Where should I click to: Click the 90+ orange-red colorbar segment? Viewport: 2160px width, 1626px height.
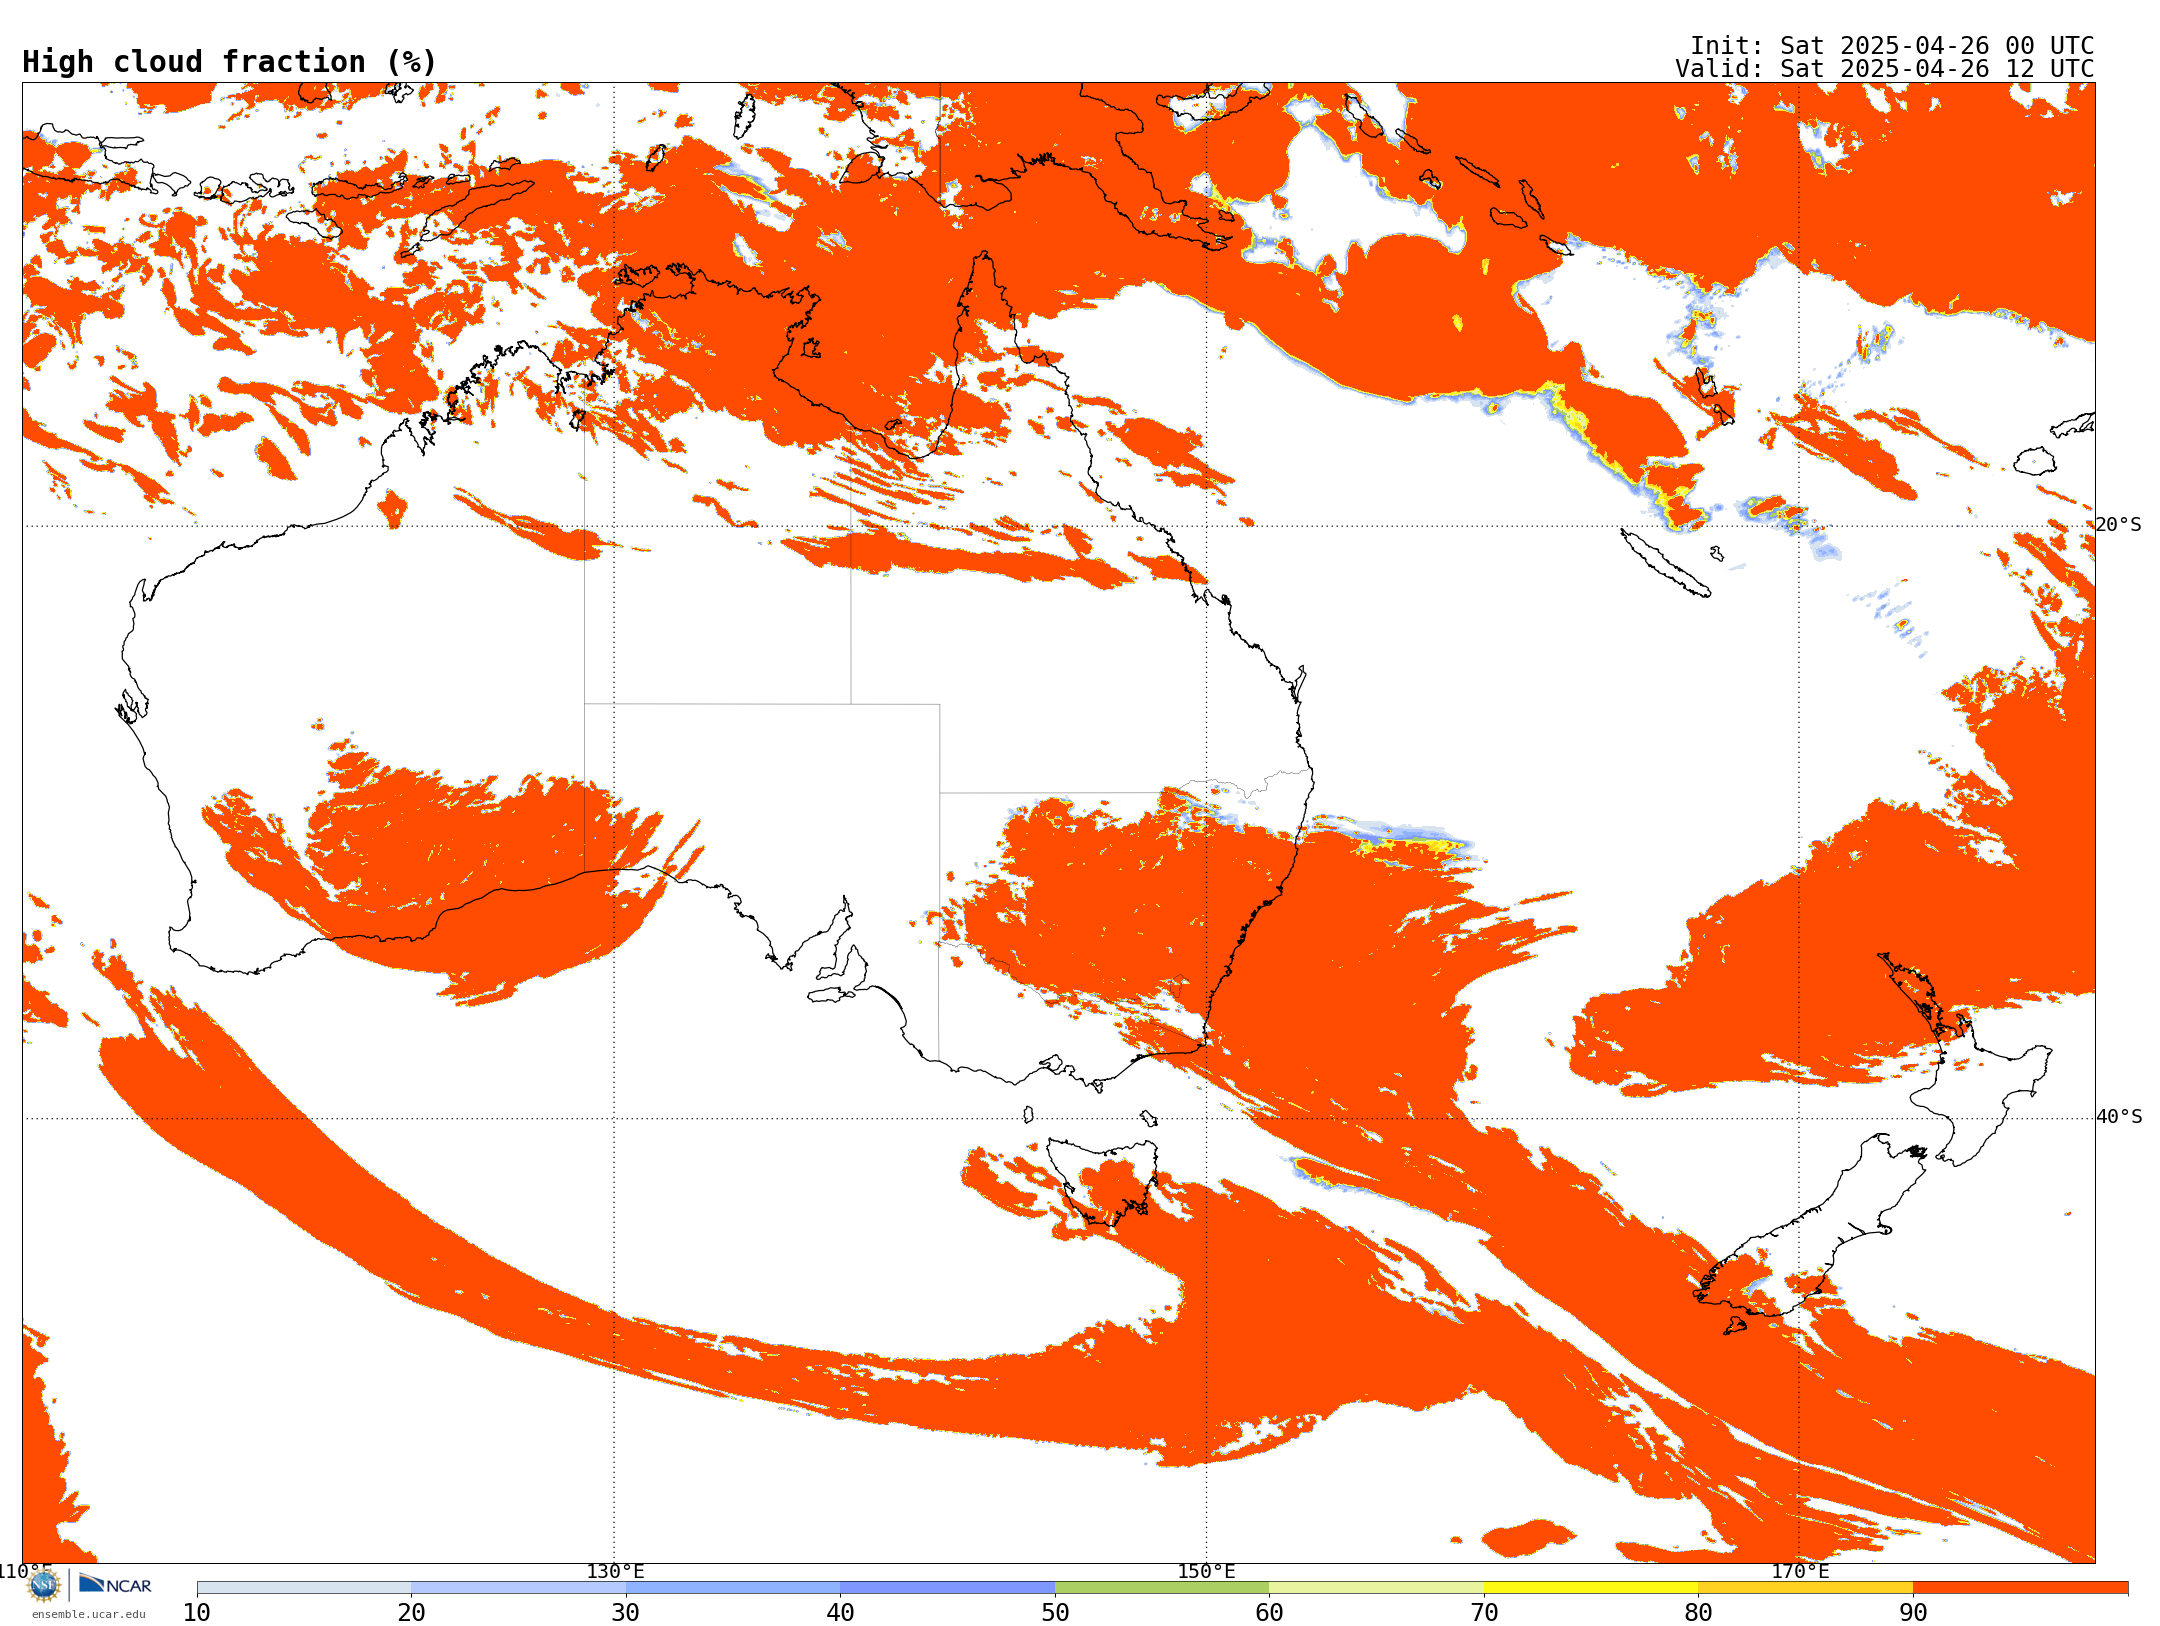click(2020, 1588)
